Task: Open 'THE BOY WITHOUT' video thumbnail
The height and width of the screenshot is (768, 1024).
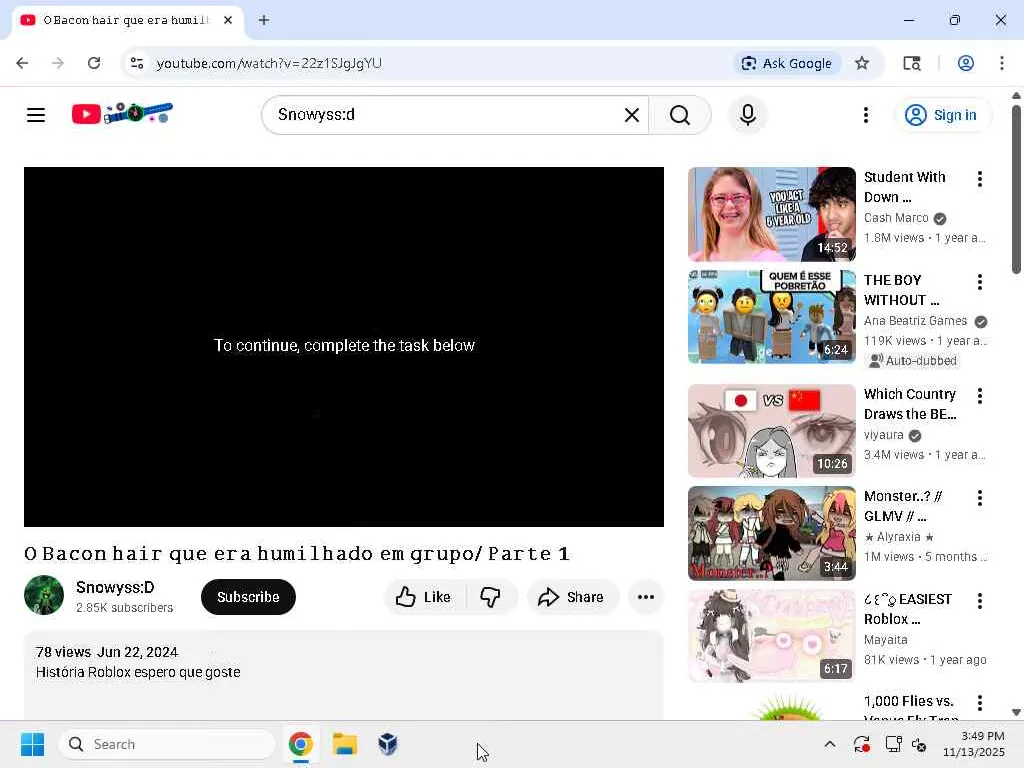Action: [772, 317]
